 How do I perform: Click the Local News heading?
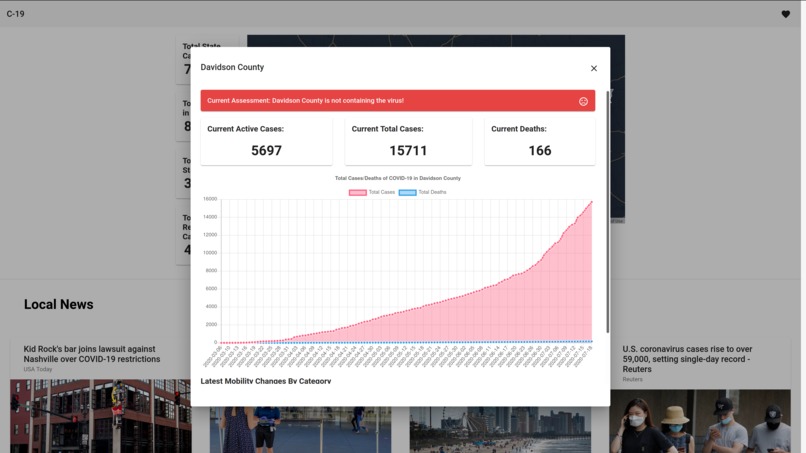pos(59,304)
